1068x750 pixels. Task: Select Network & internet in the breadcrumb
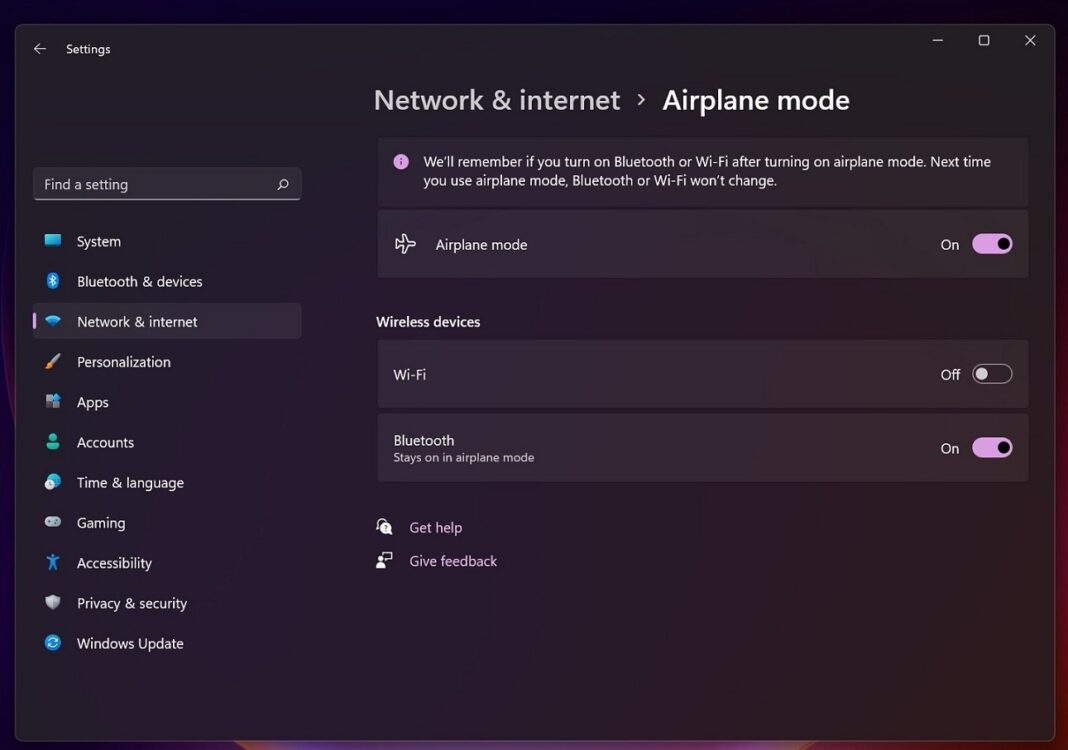[497, 100]
